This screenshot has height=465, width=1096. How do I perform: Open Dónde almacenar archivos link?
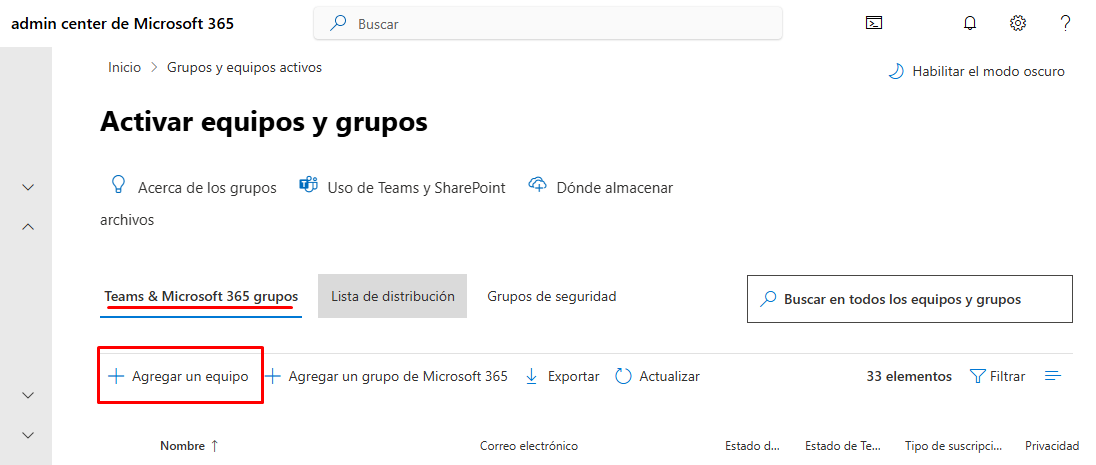pos(614,187)
